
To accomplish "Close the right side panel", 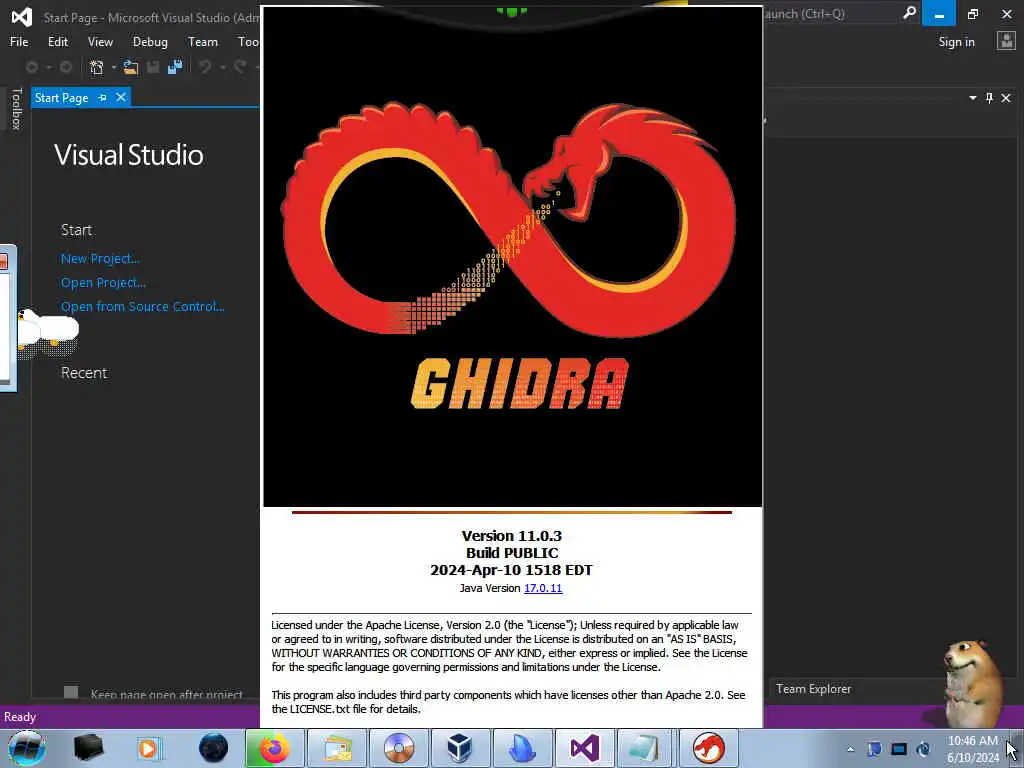I will (1006, 98).
